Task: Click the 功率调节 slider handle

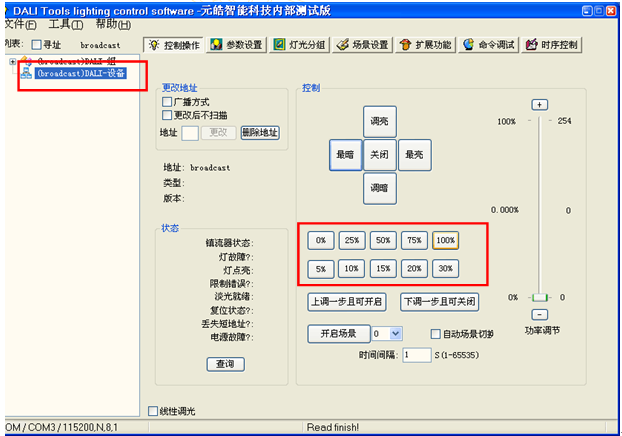Action: point(540,298)
